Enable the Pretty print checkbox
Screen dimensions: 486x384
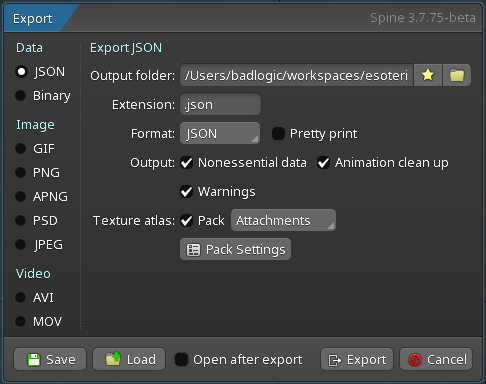(278, 134)
